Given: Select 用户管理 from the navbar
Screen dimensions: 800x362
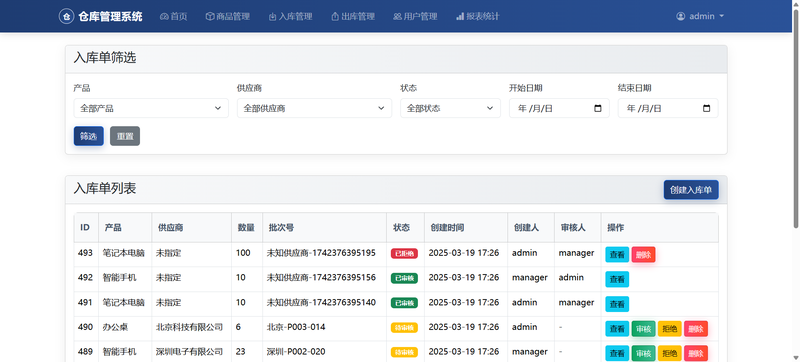Looking at the screenshot, I should click(415, 17).
